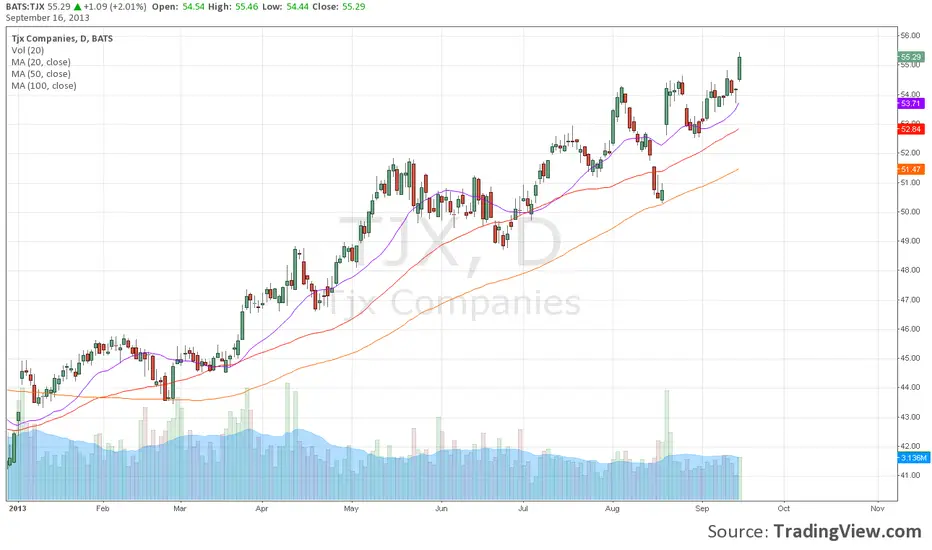Click the red 52.84 MA price tag
932x550 pixels.
911,129
